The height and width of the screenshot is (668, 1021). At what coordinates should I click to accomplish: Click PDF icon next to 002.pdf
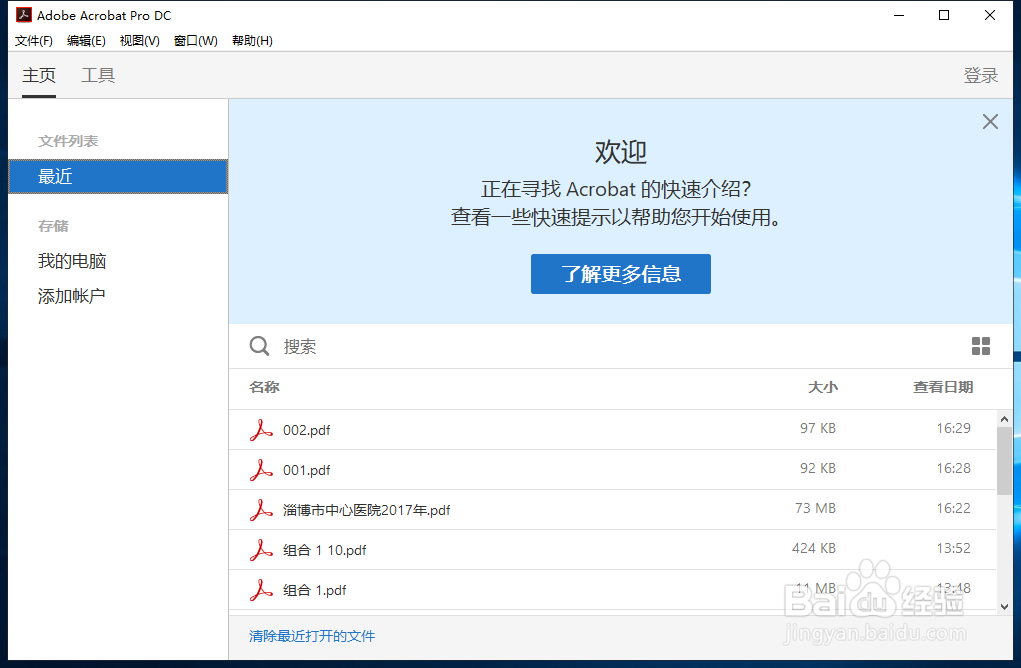tap(261, 430)
